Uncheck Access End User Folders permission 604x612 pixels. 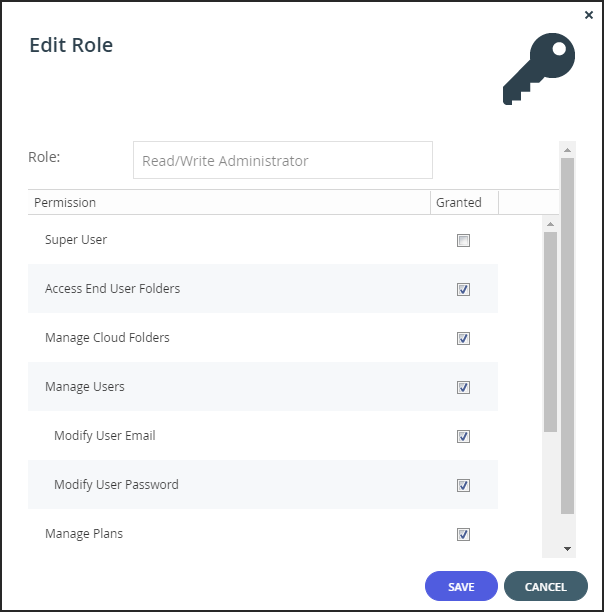[463, 290]
